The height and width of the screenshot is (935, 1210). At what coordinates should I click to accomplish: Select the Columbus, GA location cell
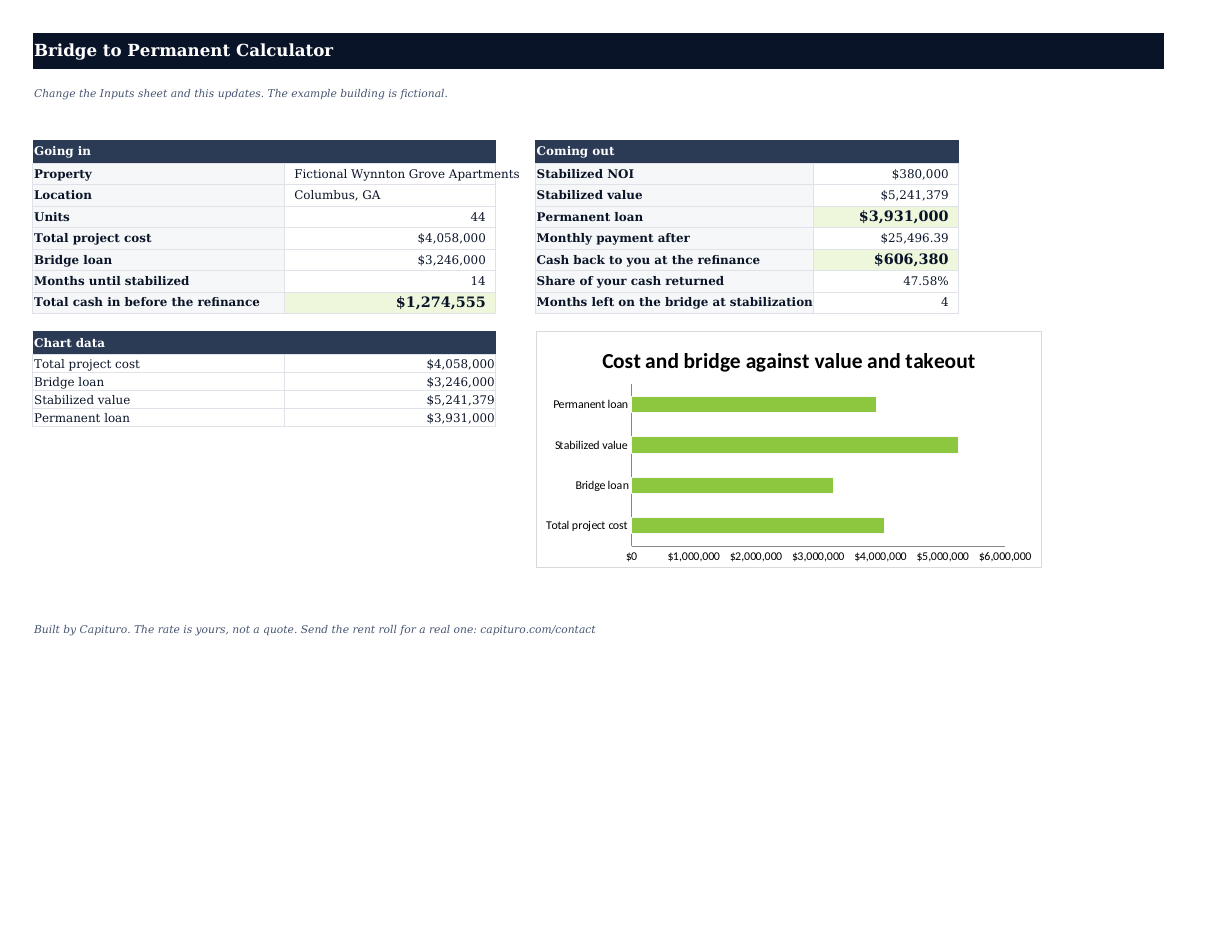(x=390, y=195)
